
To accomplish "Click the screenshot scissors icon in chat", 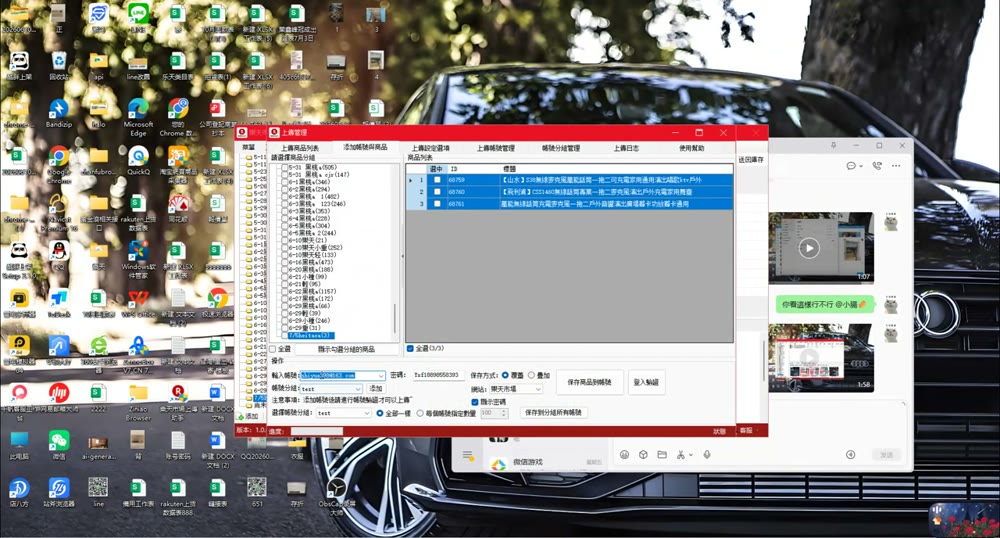I will 680,454.
